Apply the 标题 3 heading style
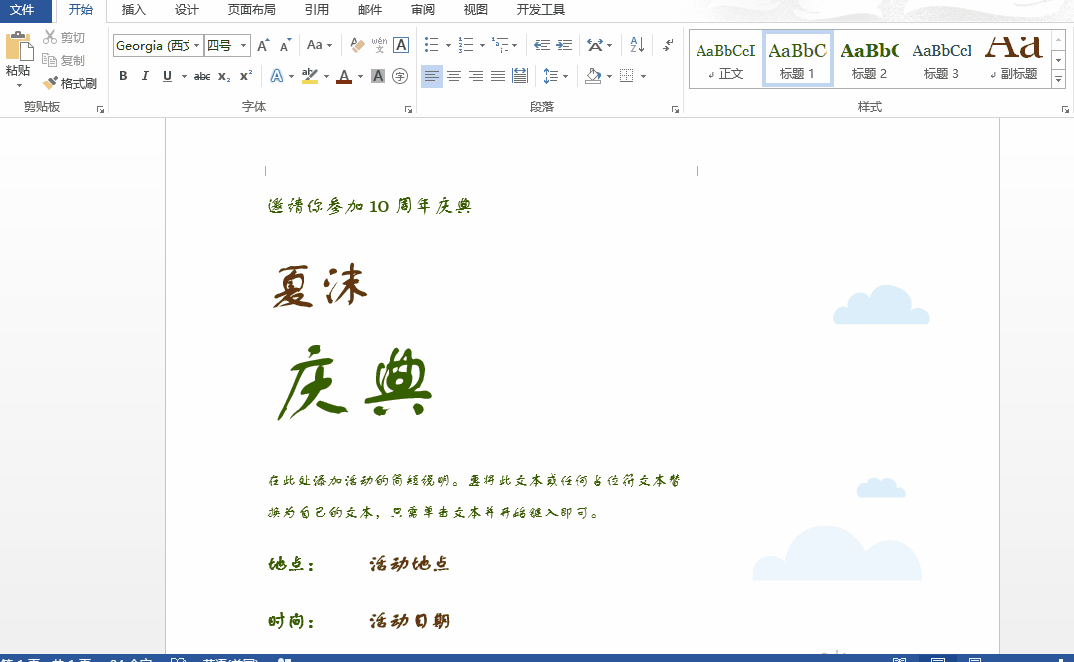1074x662 pixels. 941,59
